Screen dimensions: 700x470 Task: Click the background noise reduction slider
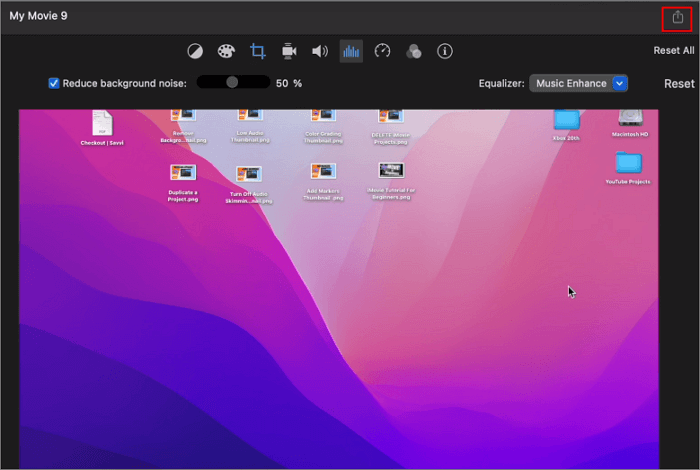(232, 83)
